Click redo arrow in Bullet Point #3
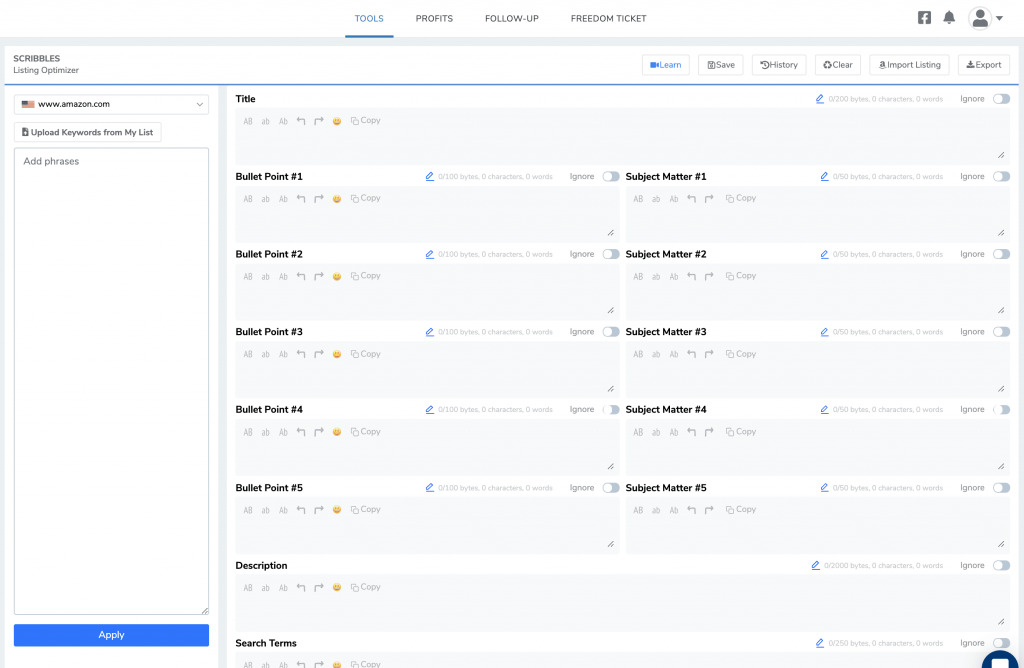 point(319,354)
